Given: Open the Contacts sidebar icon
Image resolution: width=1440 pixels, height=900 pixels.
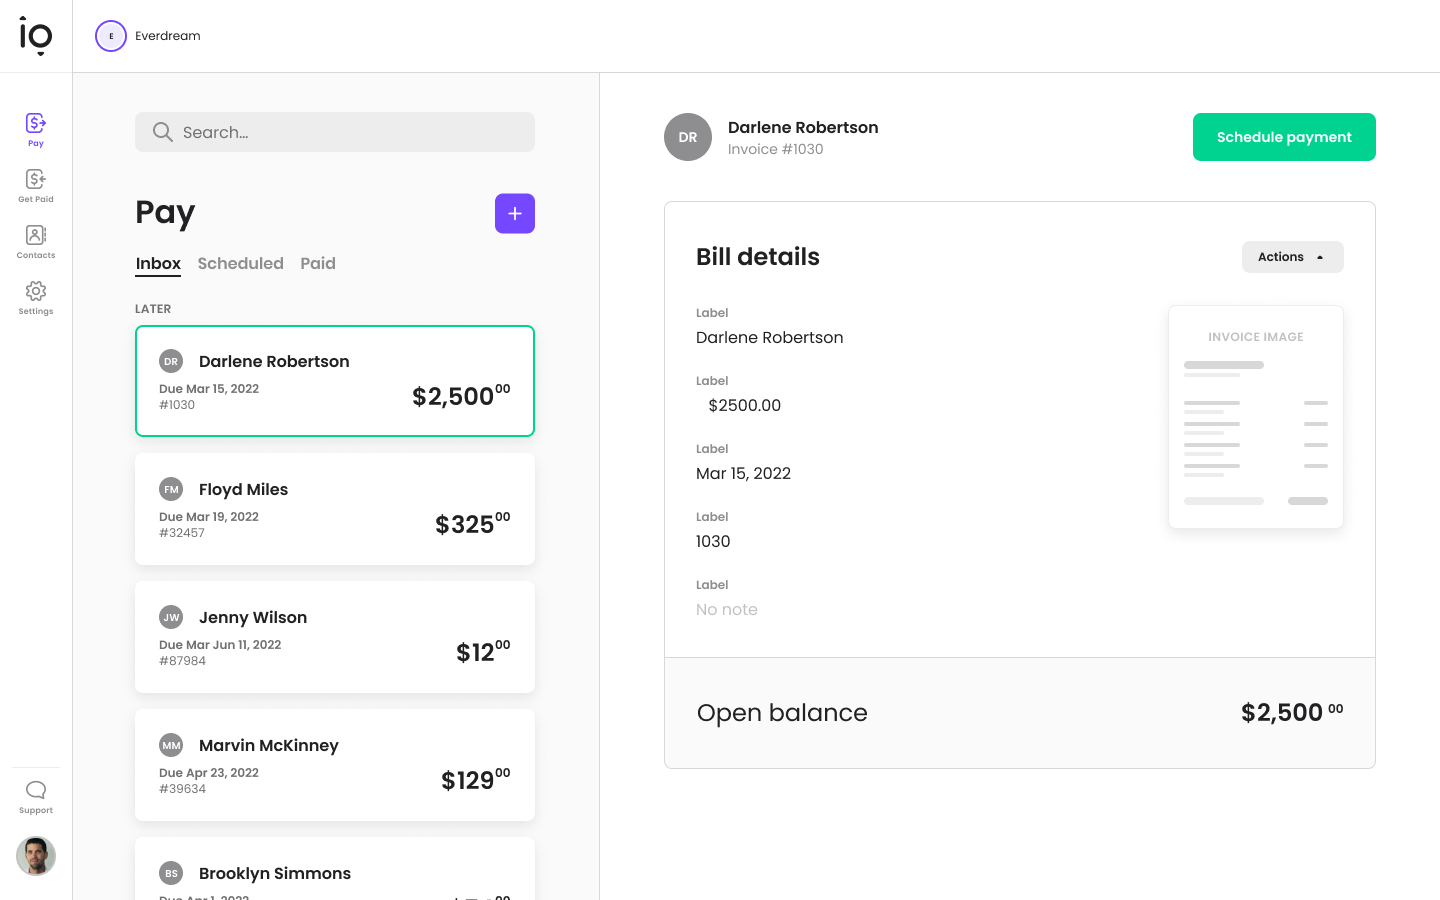Looking at the screenshot, I should point(36,241).
